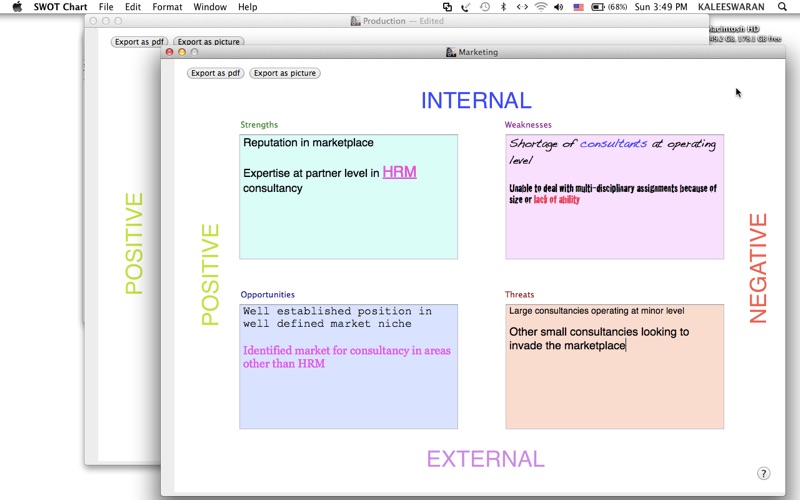The image size is (800, 500).
Task: Minimize the Marketing window
Action: point(182,52)
